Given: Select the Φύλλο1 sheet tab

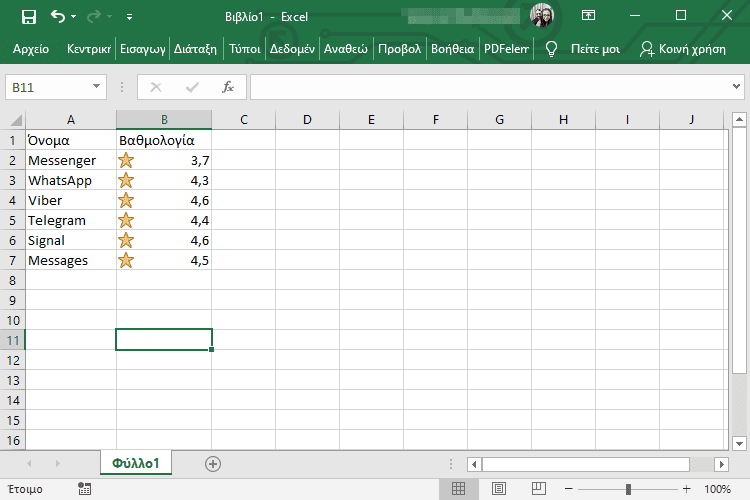Looking at the screenshot, I should click(136, 463).
